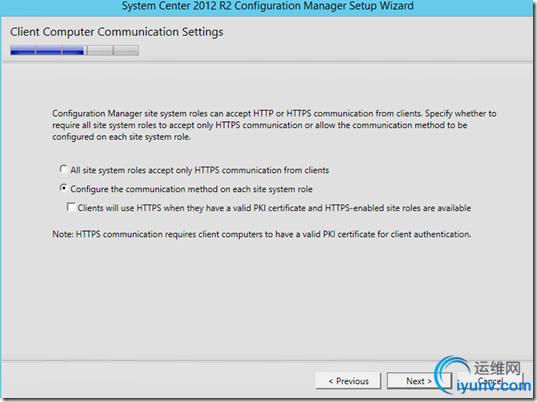Click the Note about HTTPS communication text
Viewport: 537px width, 402px height.
point(262,234)
